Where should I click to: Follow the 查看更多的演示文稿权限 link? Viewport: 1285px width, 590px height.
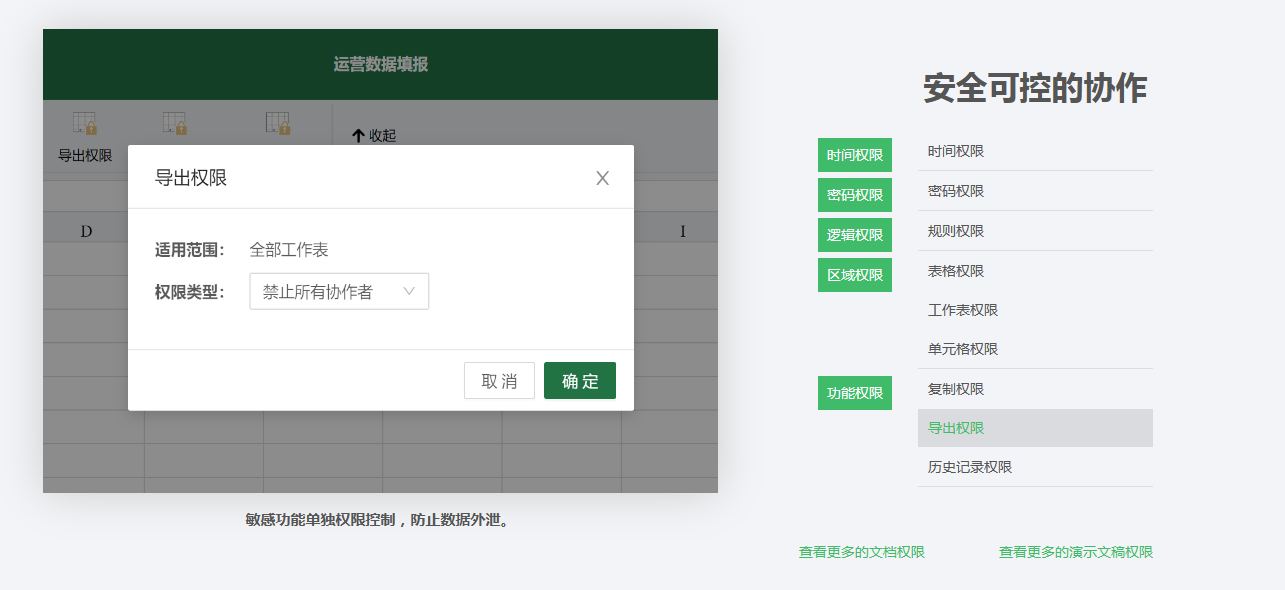pos(1076,552)
